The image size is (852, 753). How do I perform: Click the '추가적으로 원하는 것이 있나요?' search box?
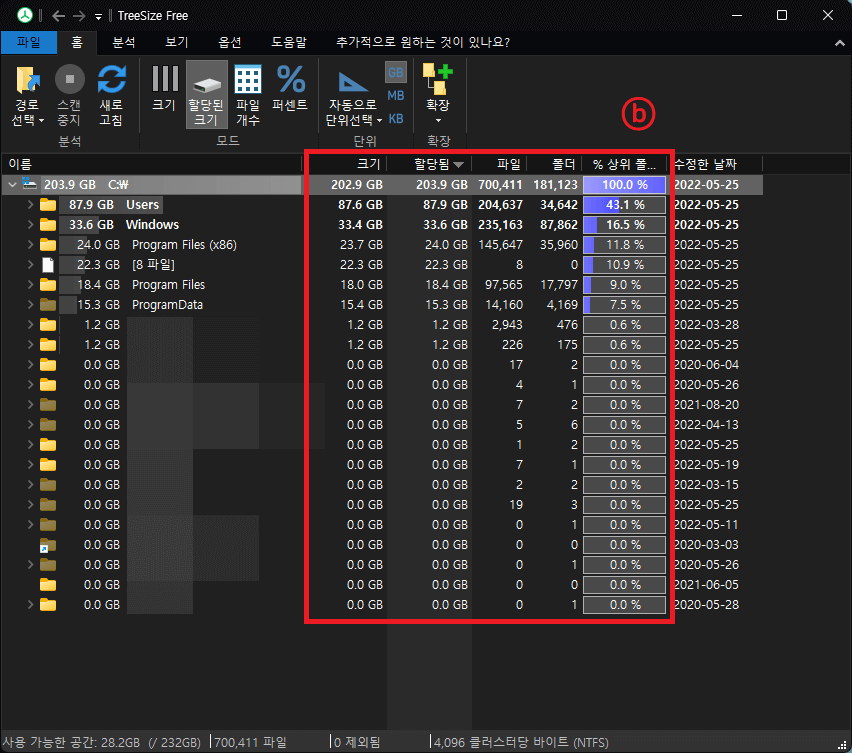pos(423,42)
